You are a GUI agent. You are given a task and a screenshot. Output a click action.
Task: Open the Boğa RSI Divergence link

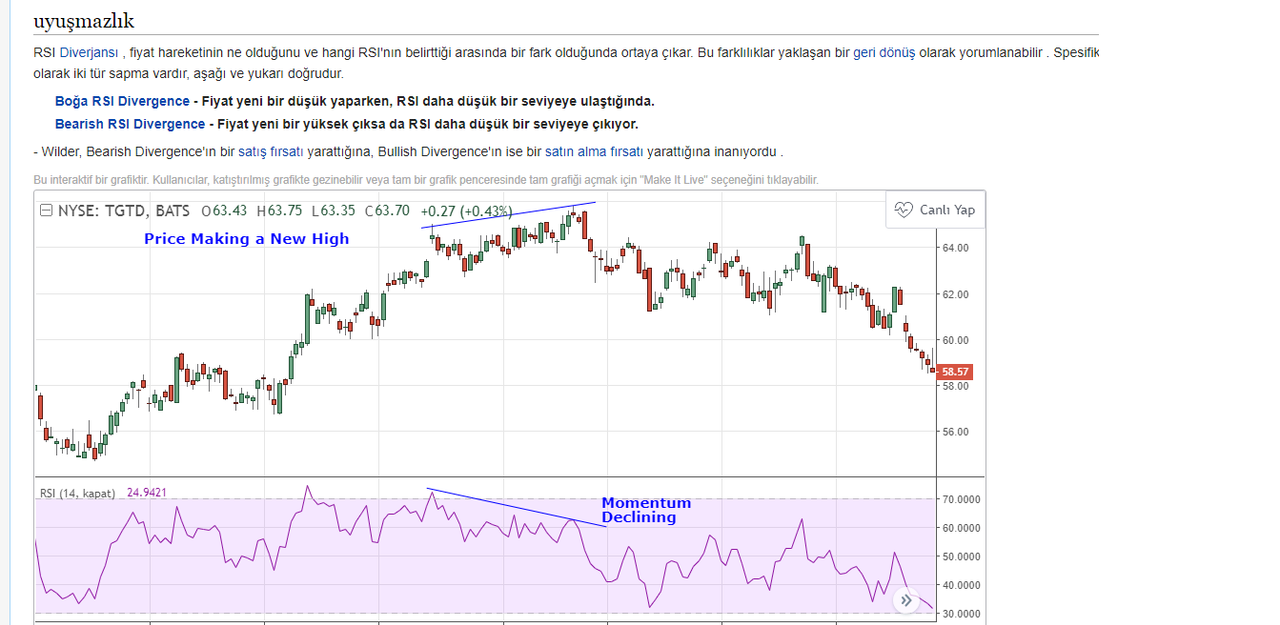coord(122,101)
